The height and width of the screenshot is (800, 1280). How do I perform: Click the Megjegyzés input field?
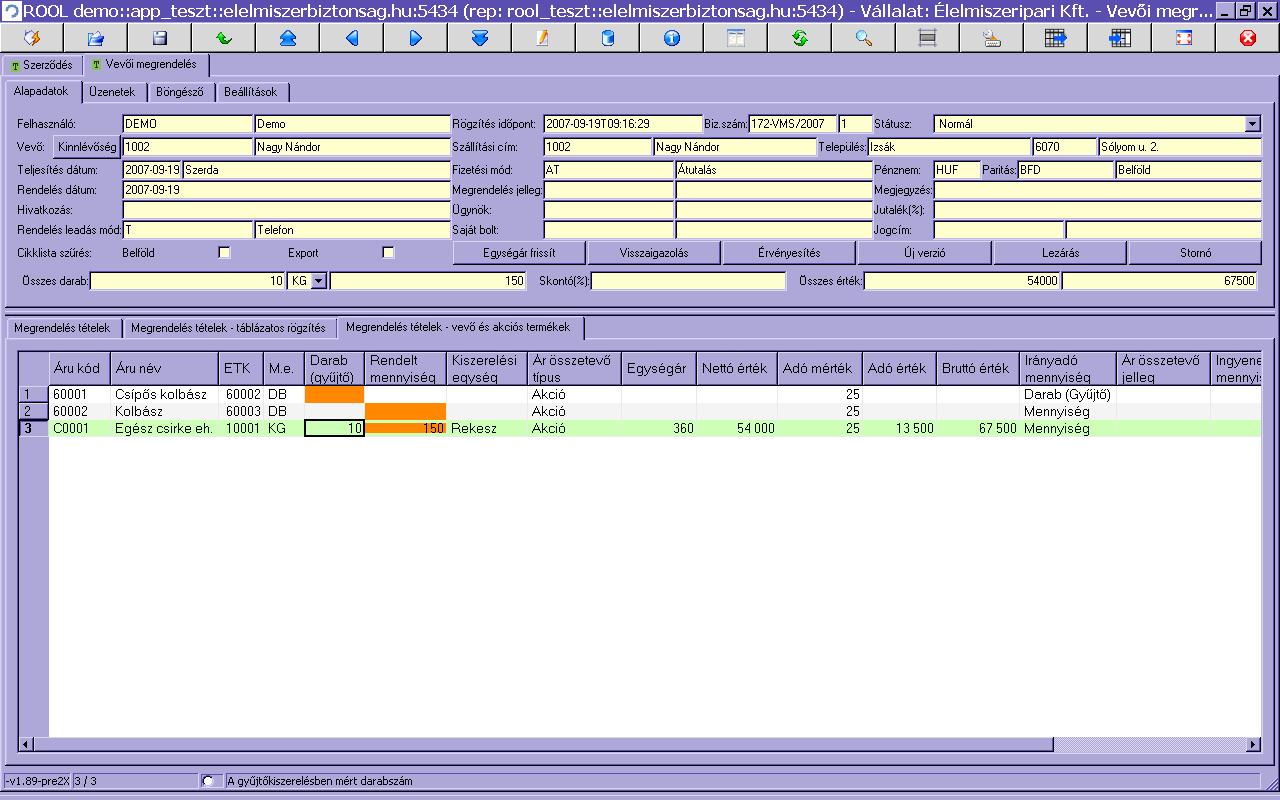1098,190
